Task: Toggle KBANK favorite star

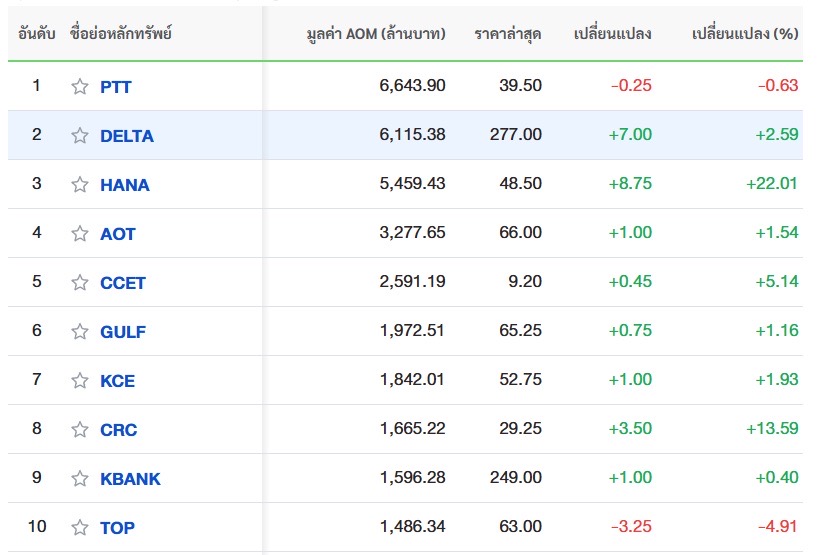Action: 80,478
